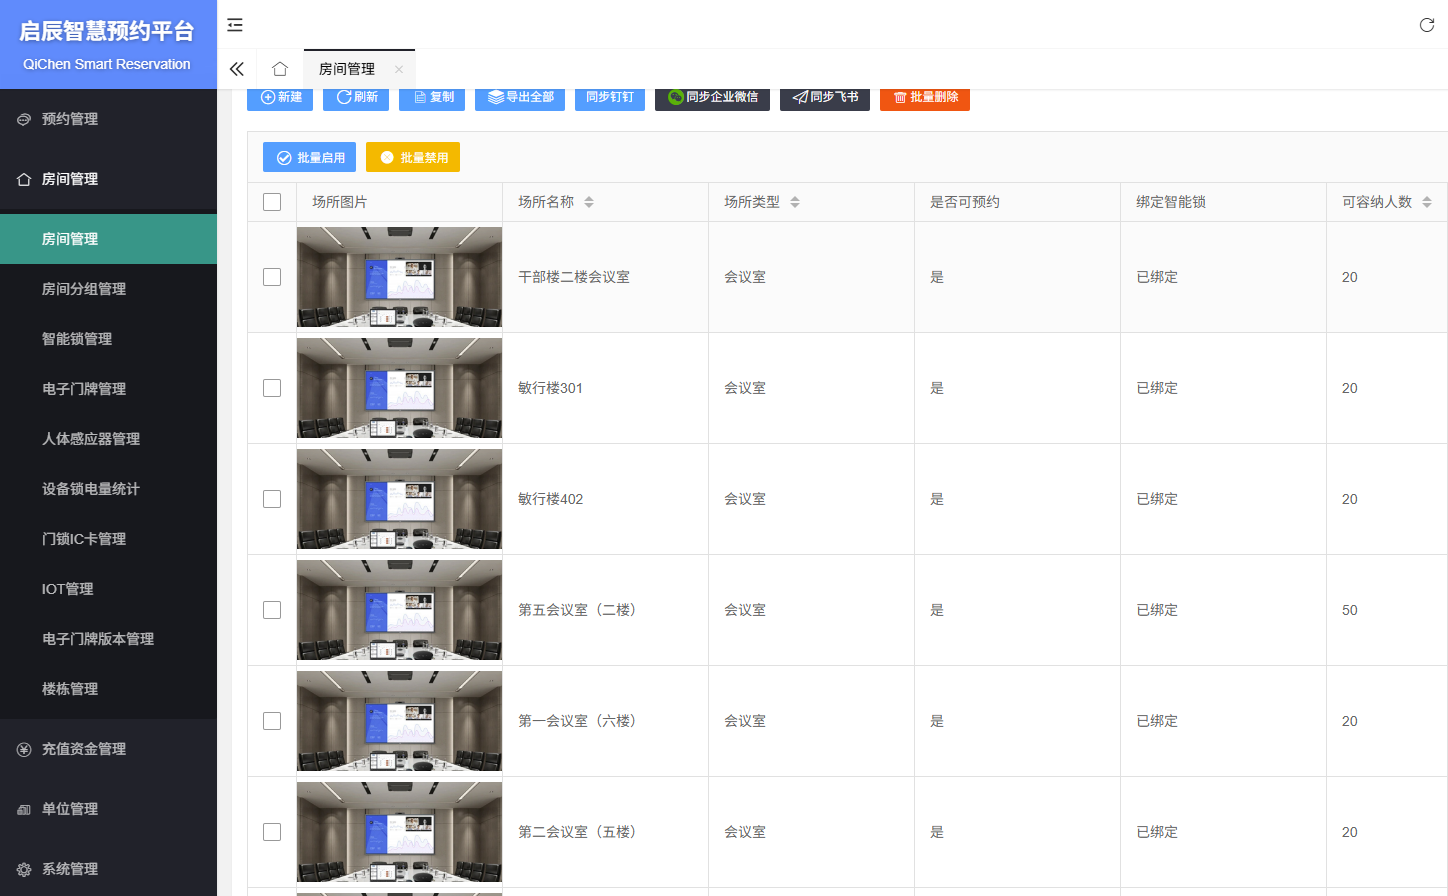Navigate to 人体感应器管理

point(108,439)
